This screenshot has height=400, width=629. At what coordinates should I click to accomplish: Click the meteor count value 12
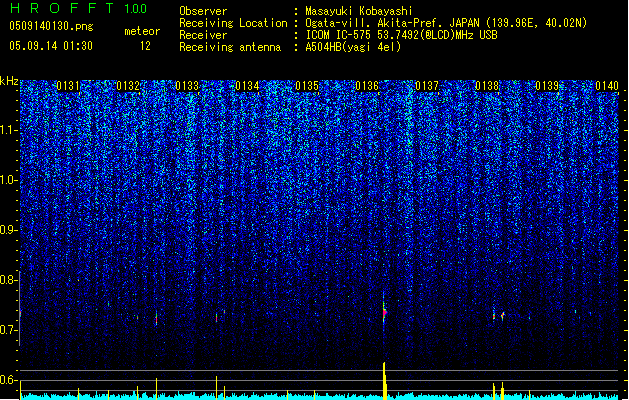click(x=145, y=46)
